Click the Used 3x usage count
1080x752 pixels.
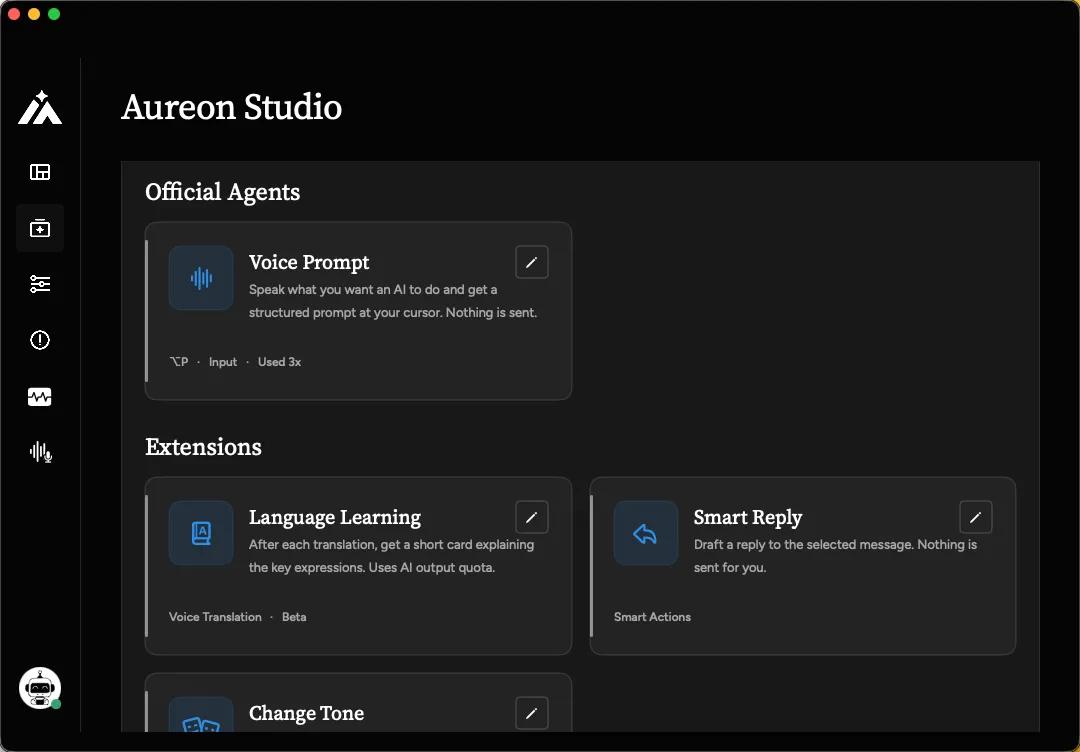point(280,362)
